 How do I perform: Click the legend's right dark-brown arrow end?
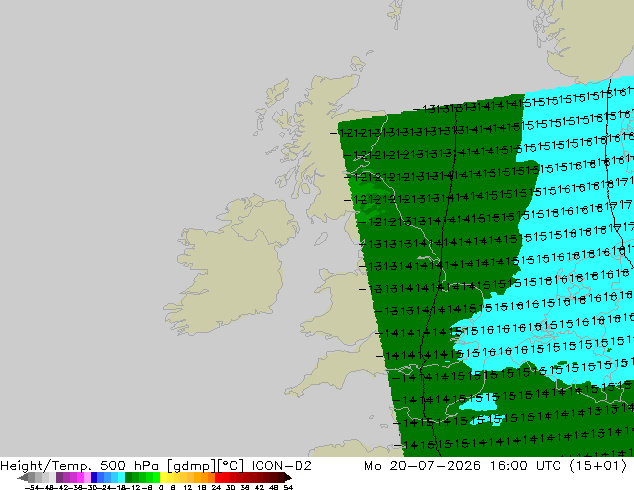coord(288,477)
